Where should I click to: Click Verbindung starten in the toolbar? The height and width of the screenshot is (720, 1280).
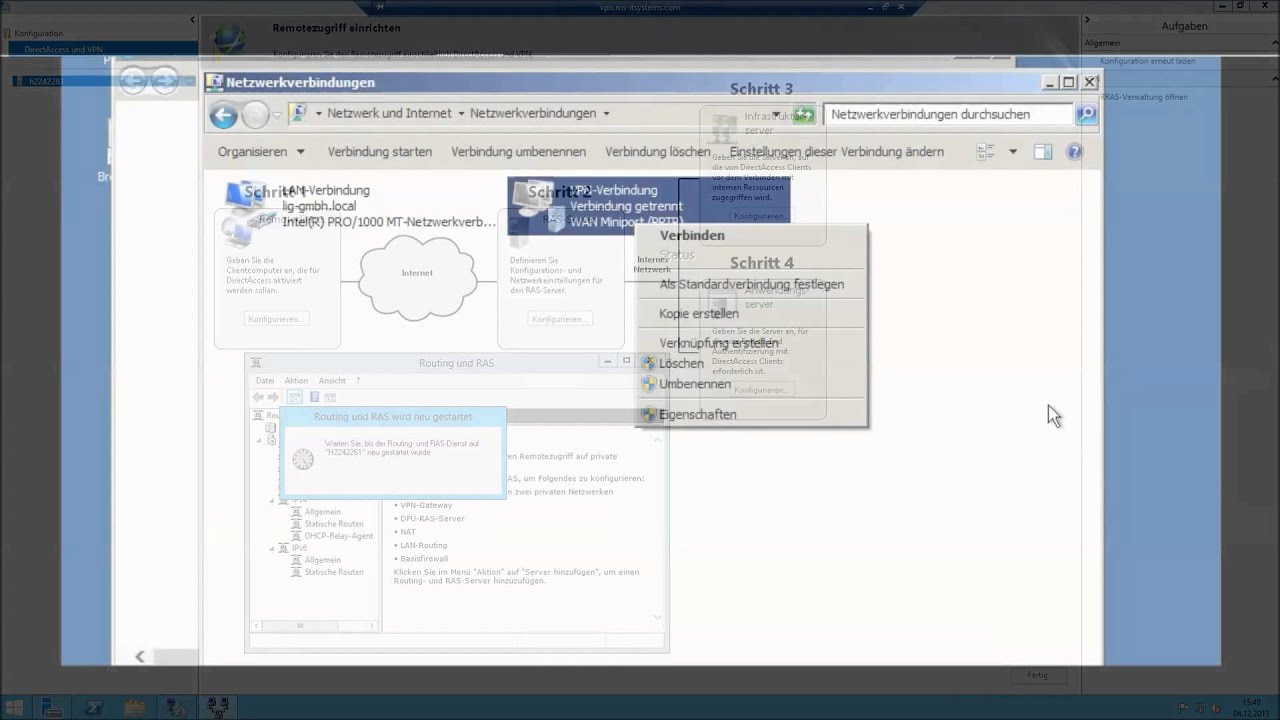point(380,152)
